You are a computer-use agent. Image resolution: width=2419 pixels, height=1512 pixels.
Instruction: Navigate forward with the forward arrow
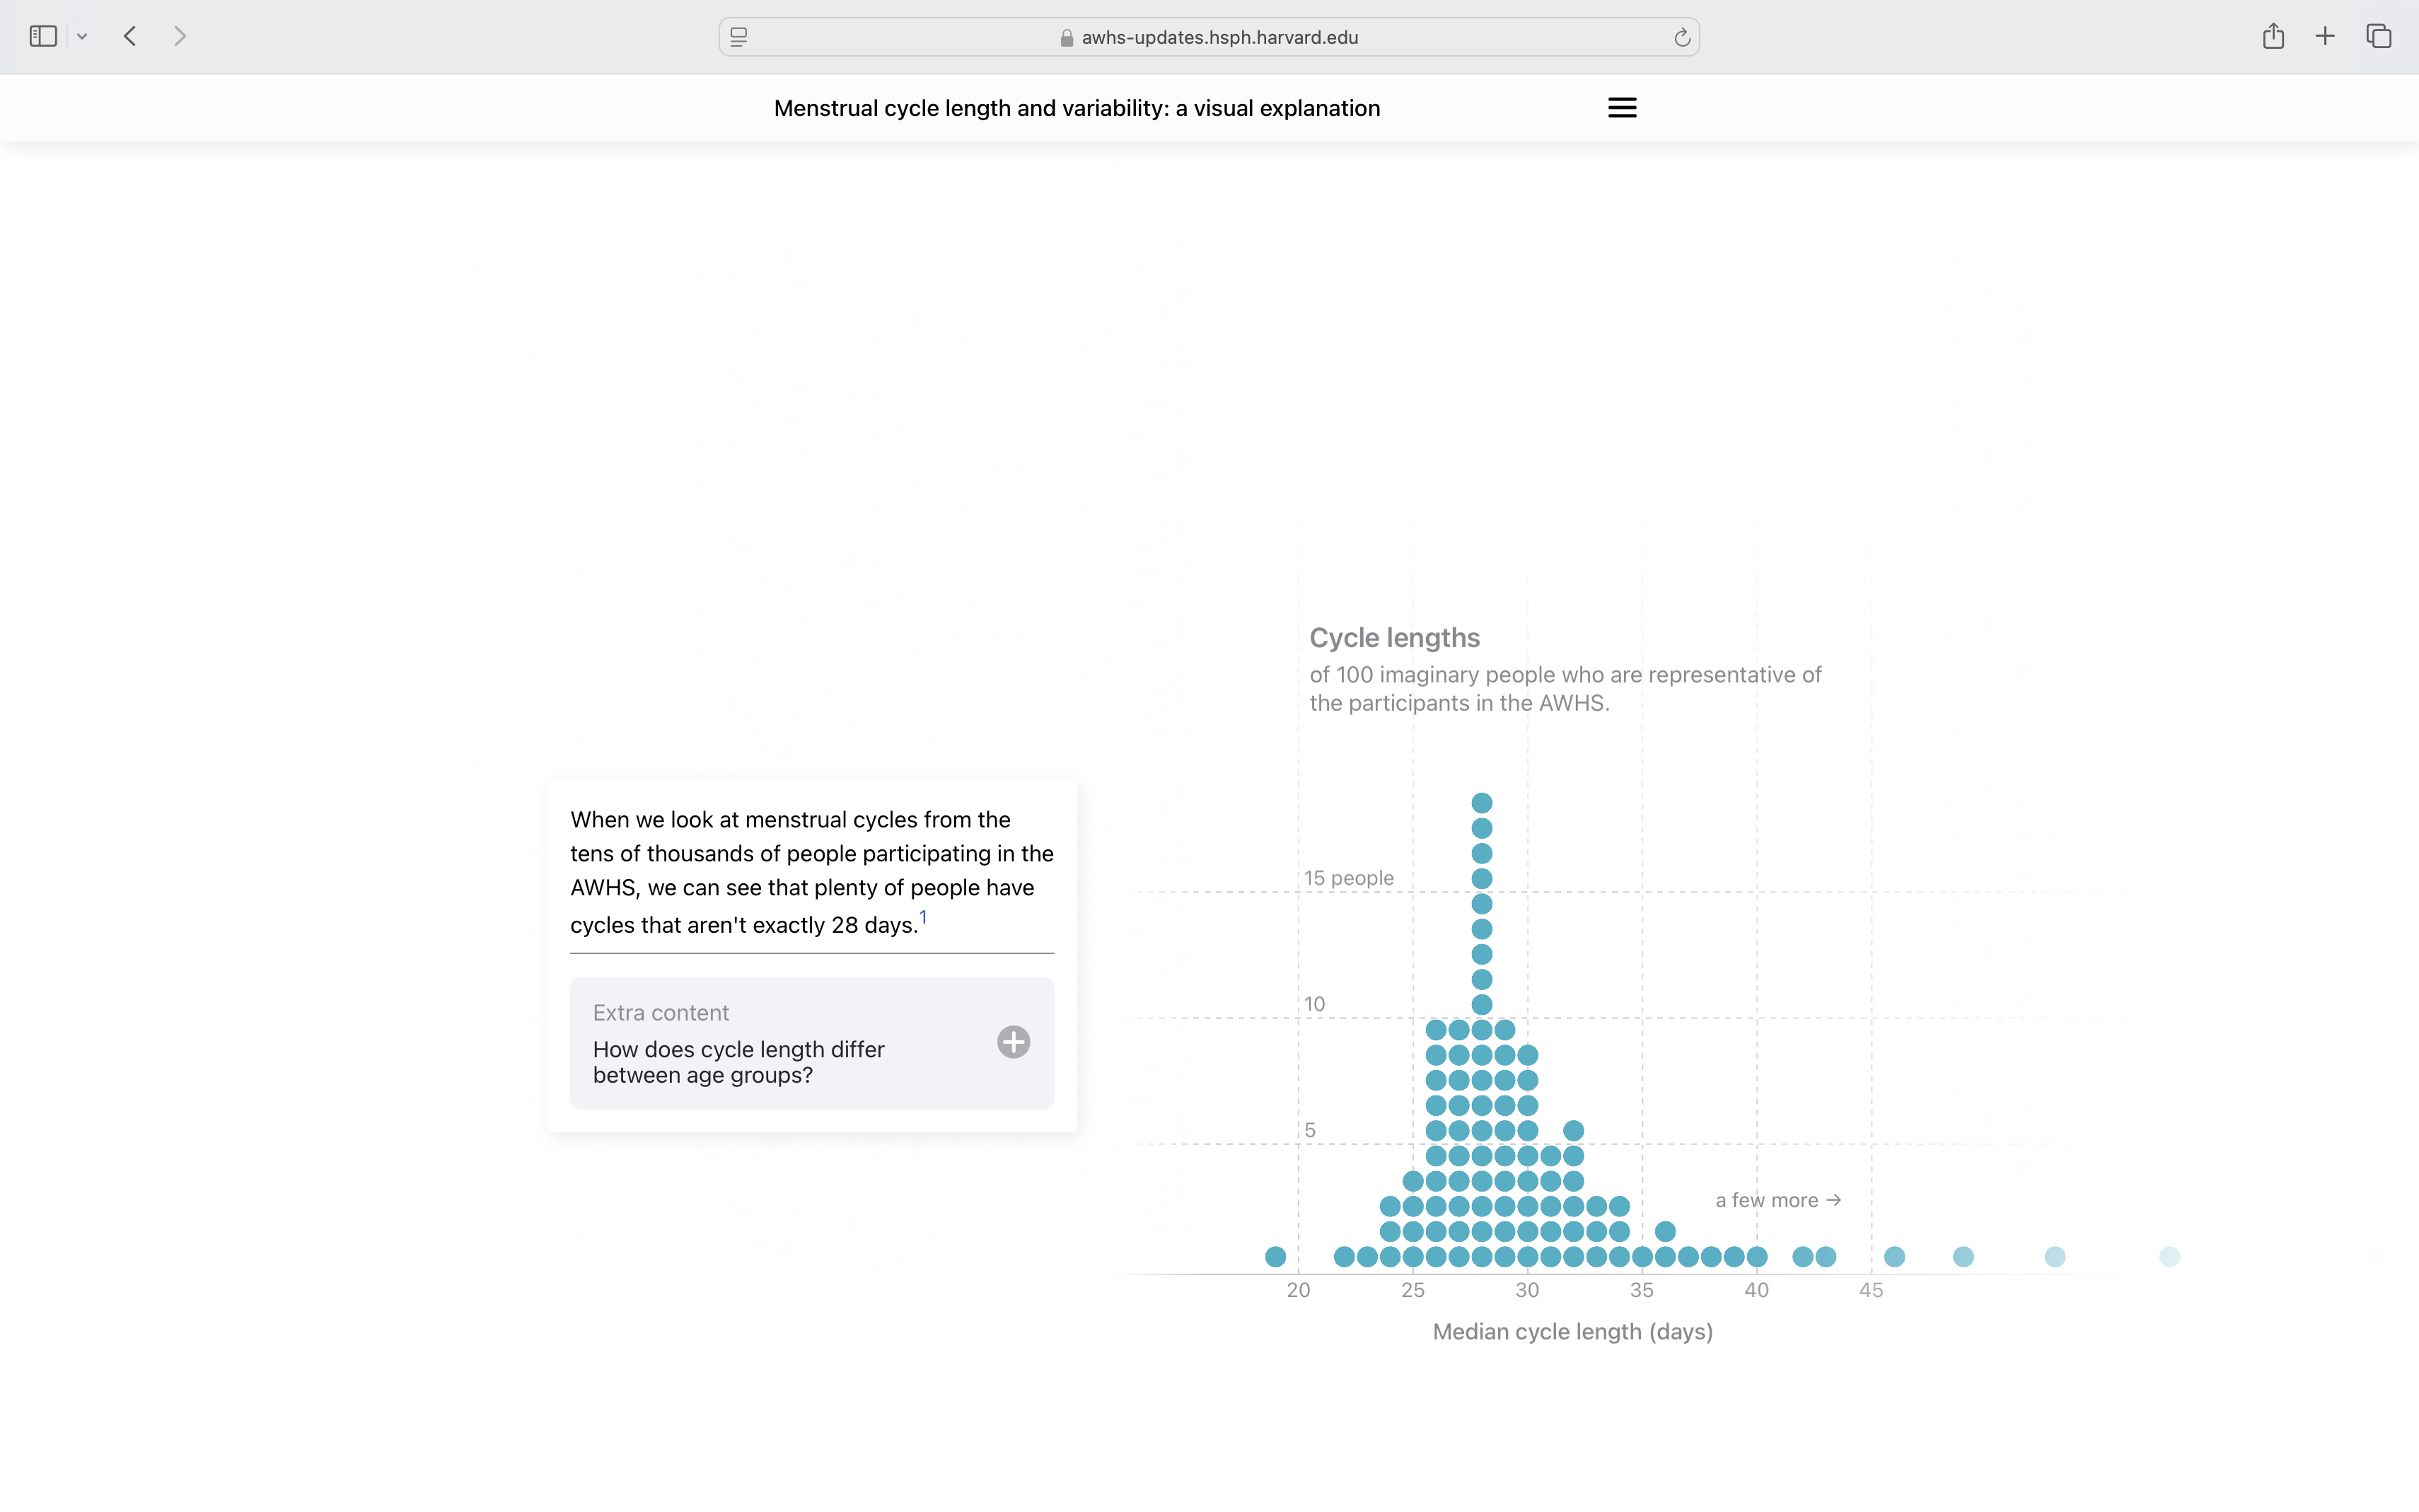click(180, 36)
